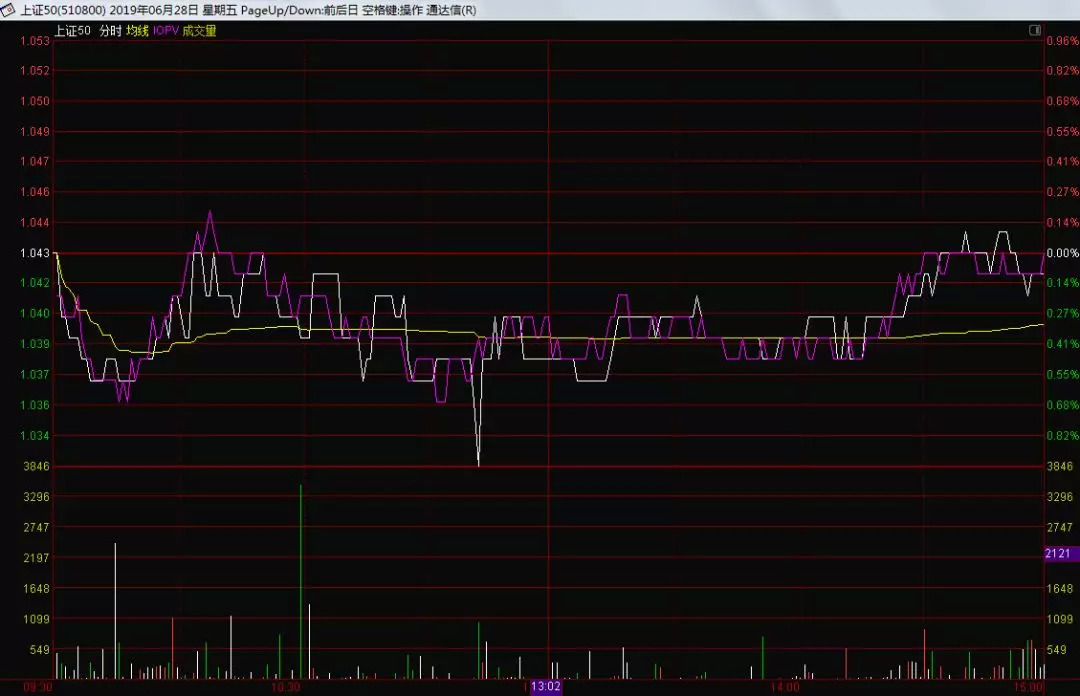Click the 14:00 time axis label

pos(785,688)
